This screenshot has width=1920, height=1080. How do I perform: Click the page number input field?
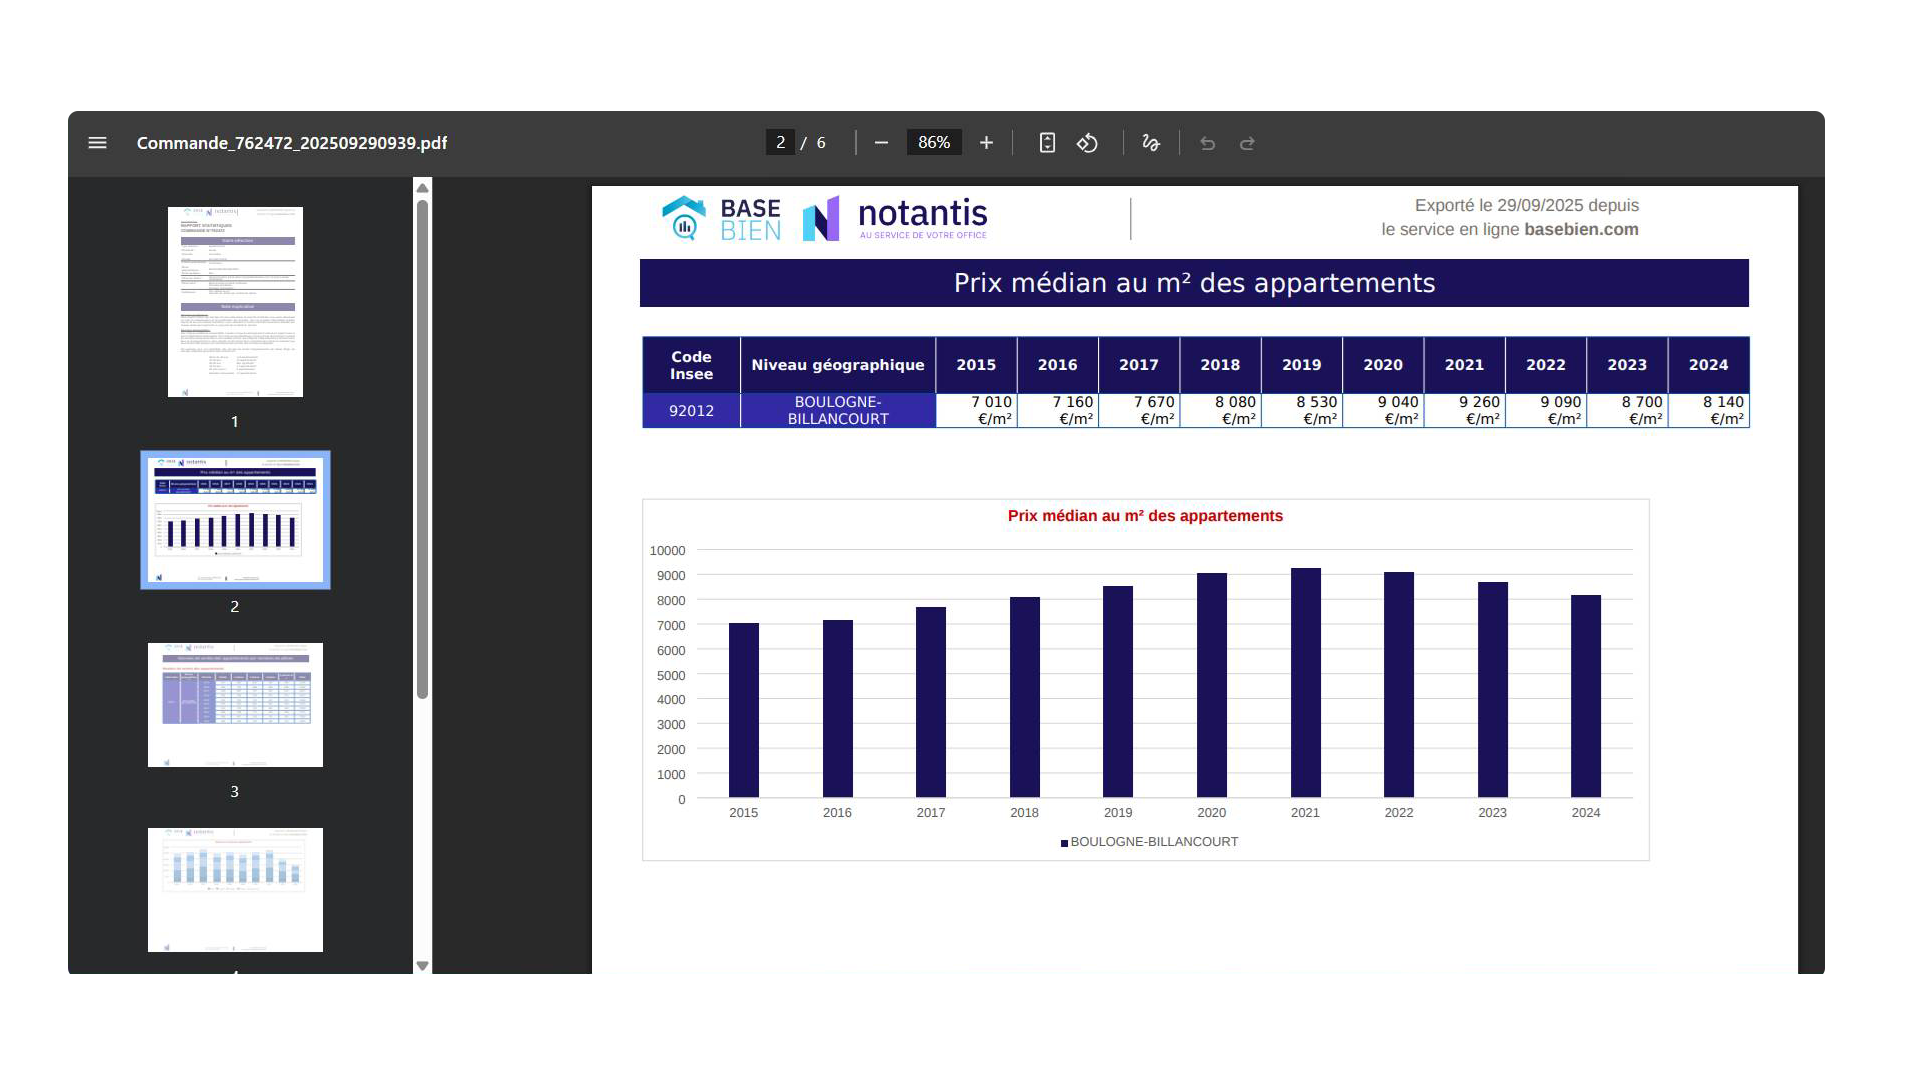(x=780, y=143)
